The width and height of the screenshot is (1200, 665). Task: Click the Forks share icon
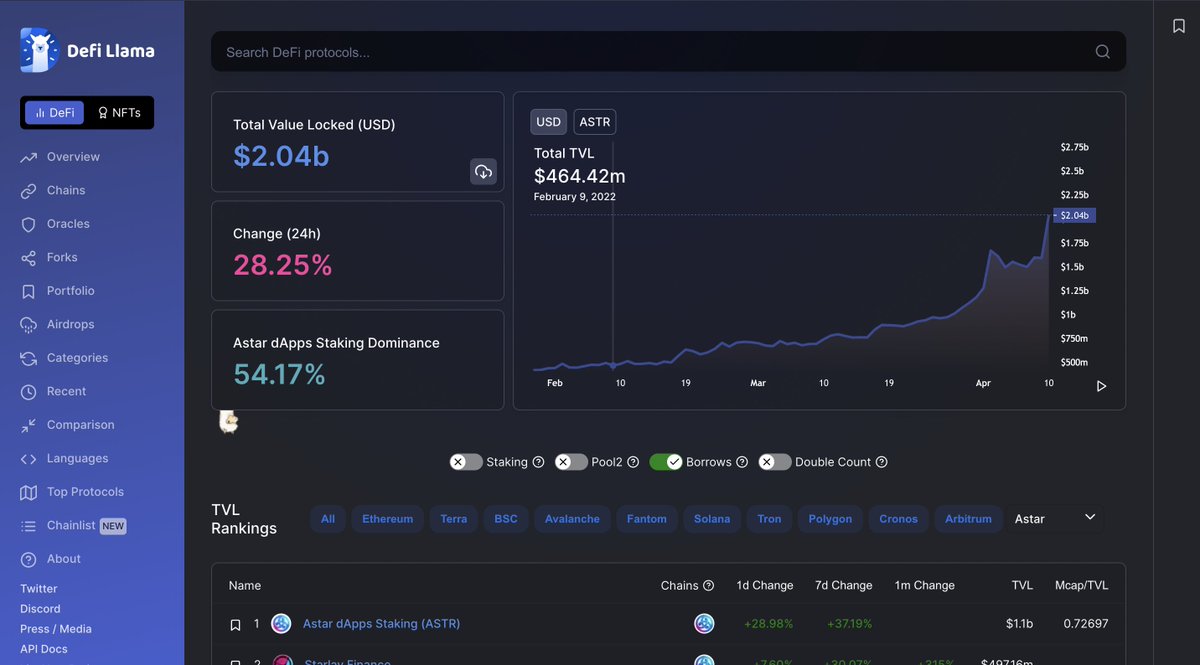[28, 258]
